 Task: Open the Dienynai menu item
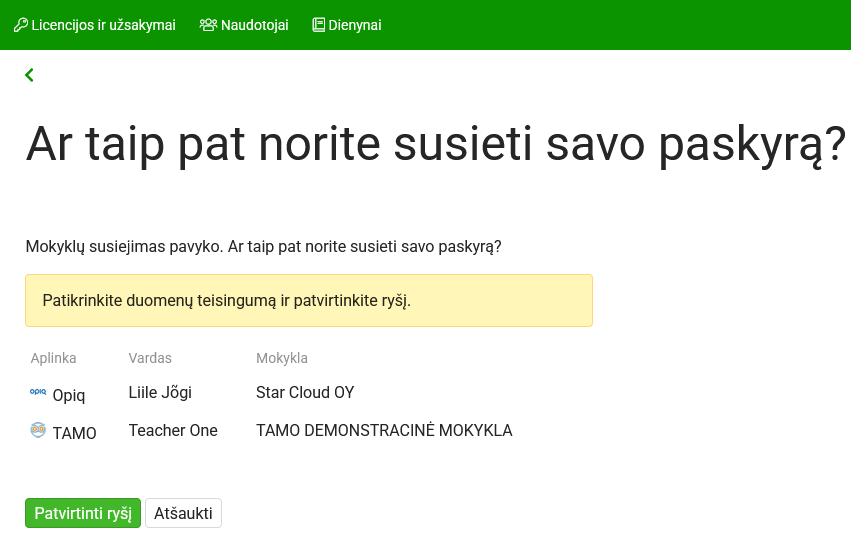point(354,25)
